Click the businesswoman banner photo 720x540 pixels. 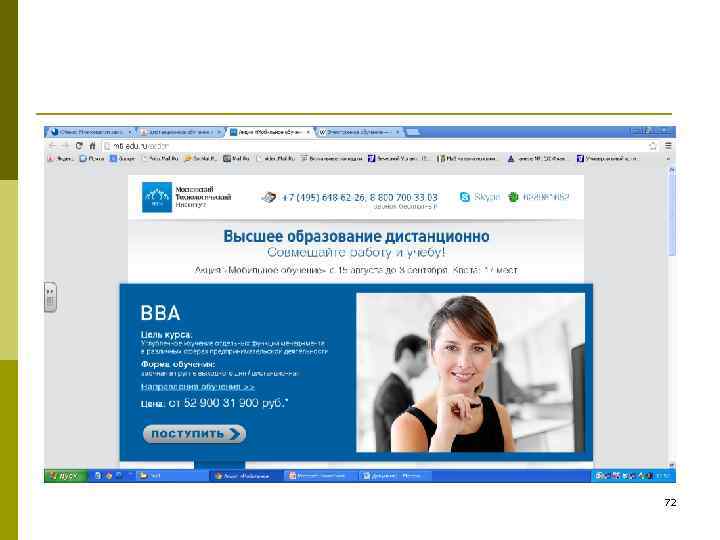[470, 372]
